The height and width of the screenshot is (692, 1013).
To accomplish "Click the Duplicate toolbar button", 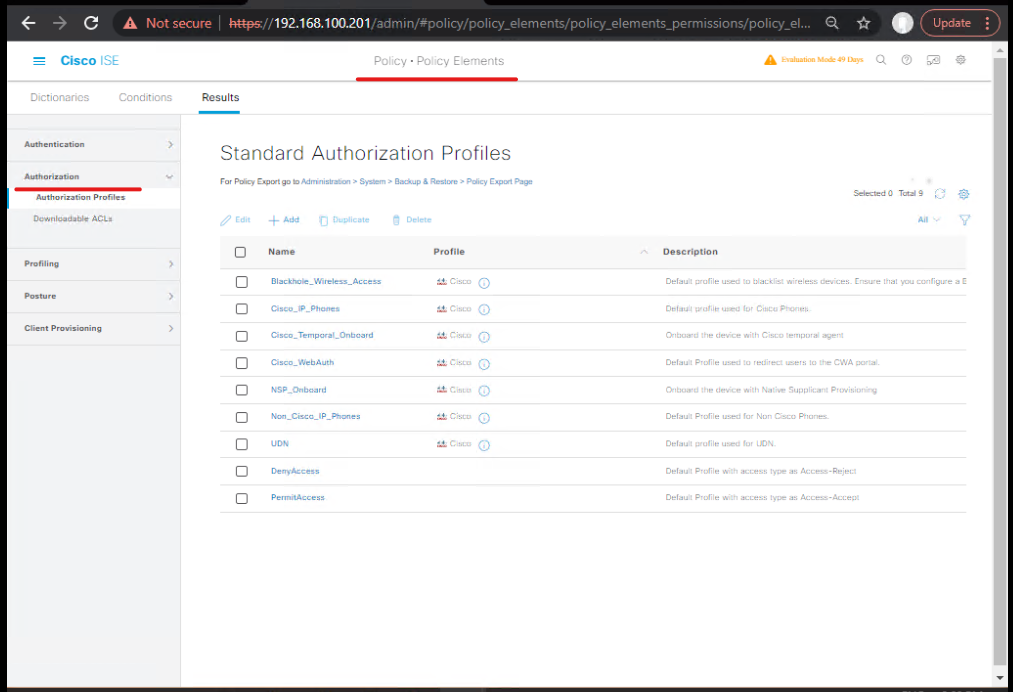I will pos(344,220).
